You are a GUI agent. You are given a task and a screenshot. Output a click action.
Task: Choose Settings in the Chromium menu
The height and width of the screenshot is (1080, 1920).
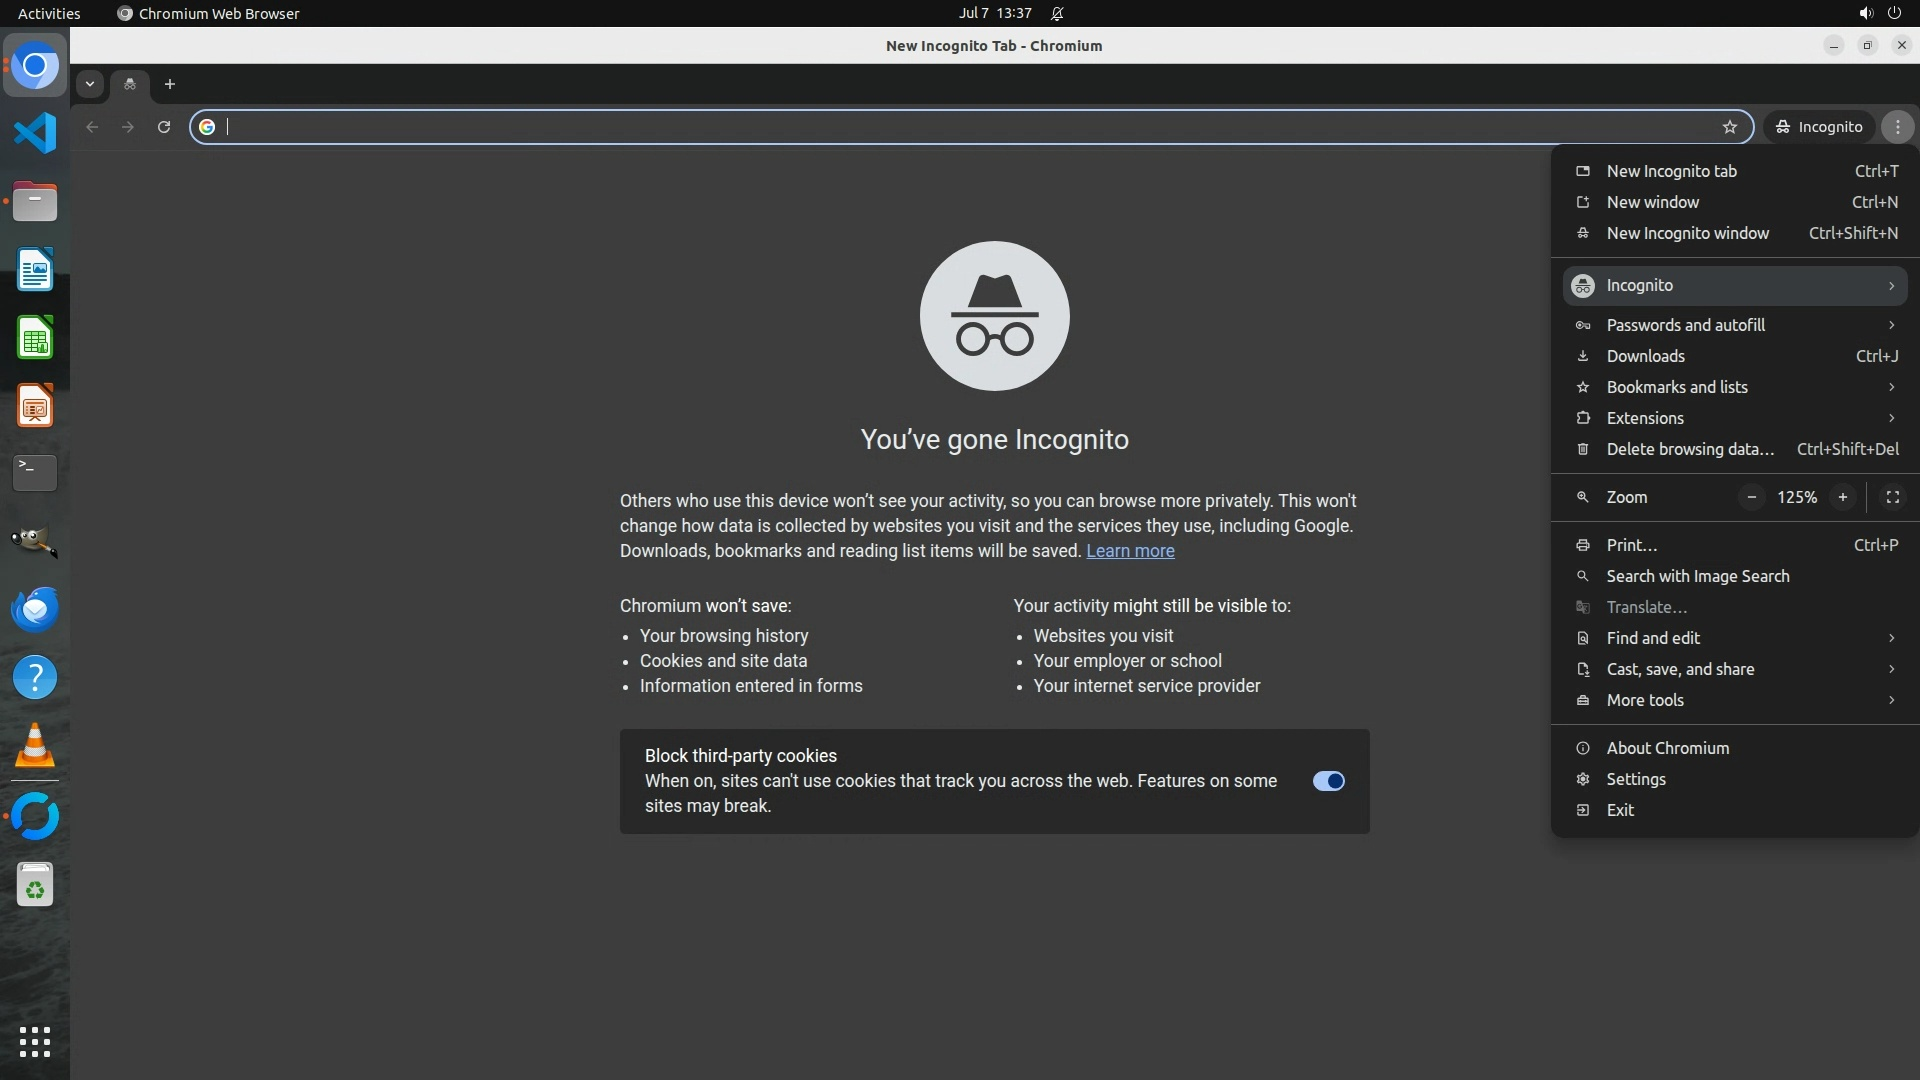[x=1635, y=779]
